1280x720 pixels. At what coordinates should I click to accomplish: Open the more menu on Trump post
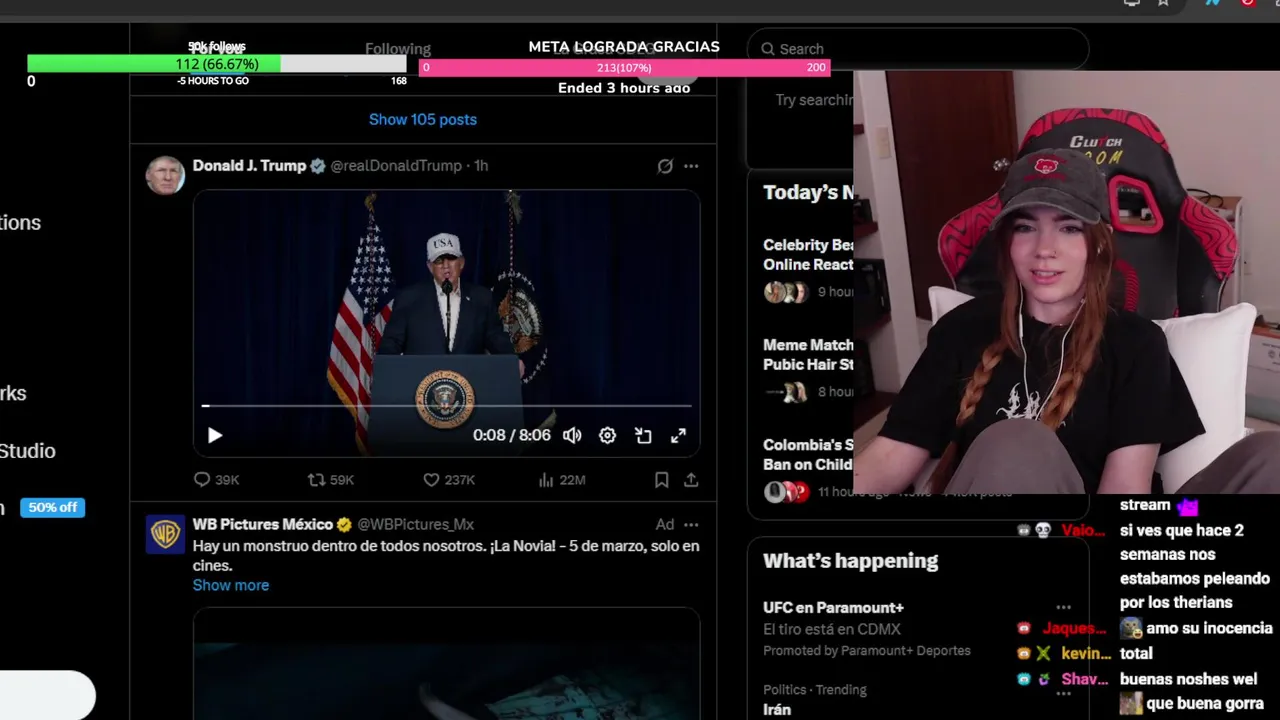click(691, 166)
